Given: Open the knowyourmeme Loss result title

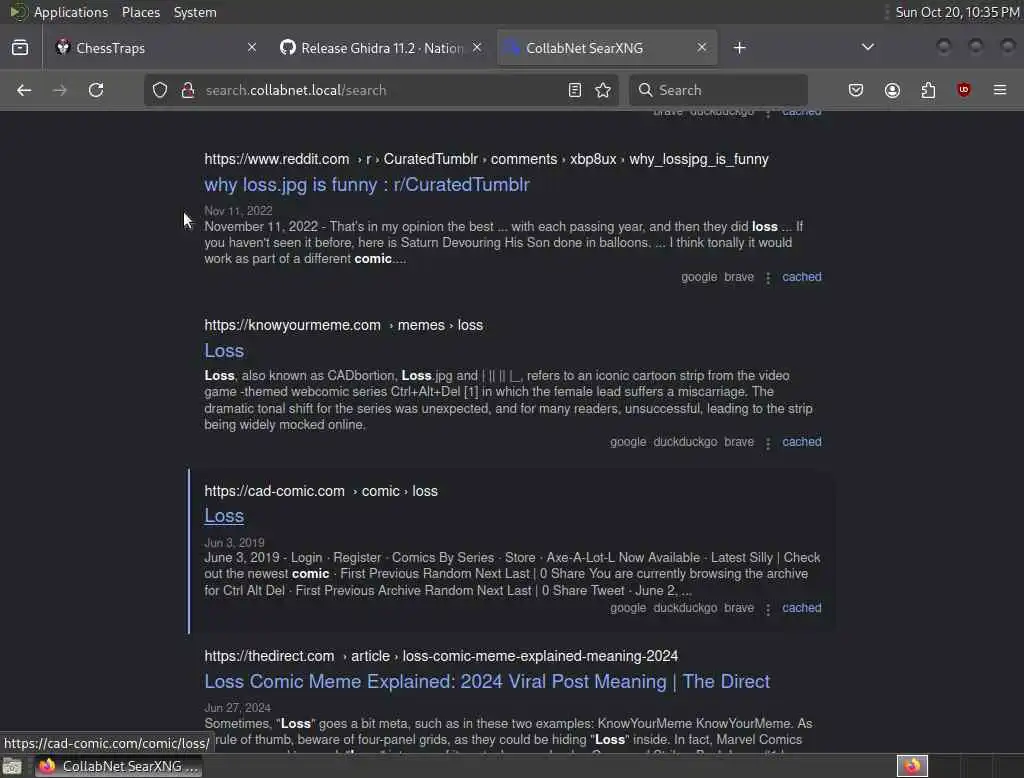Looking at the screenshot, I should point(224,351).
